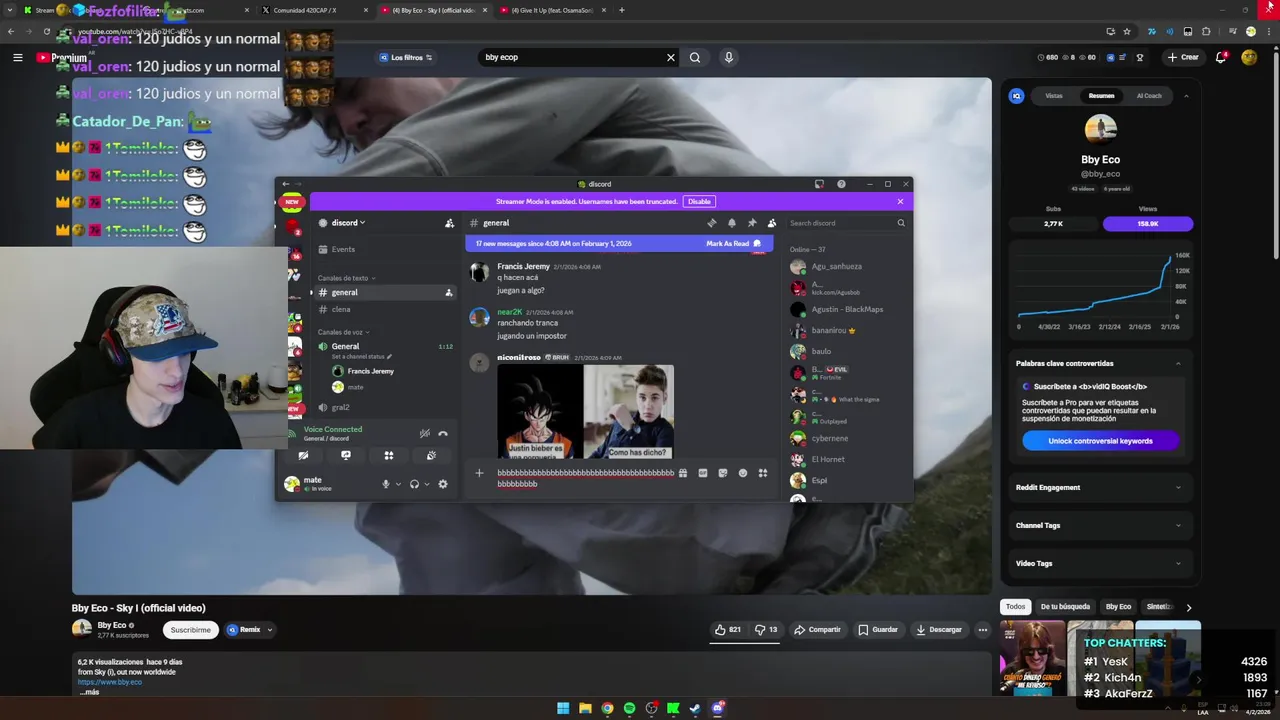
Task: Click Francis Jeremy in voice channel
Action: pyautogui.click(x=370, y=371)
